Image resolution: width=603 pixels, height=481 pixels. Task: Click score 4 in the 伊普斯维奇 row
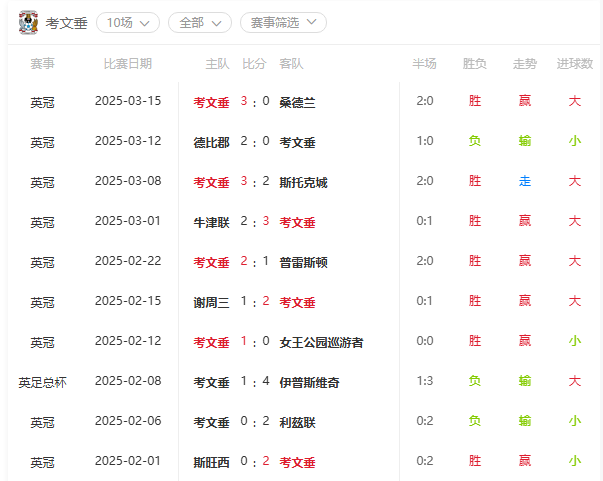point(266,381)
